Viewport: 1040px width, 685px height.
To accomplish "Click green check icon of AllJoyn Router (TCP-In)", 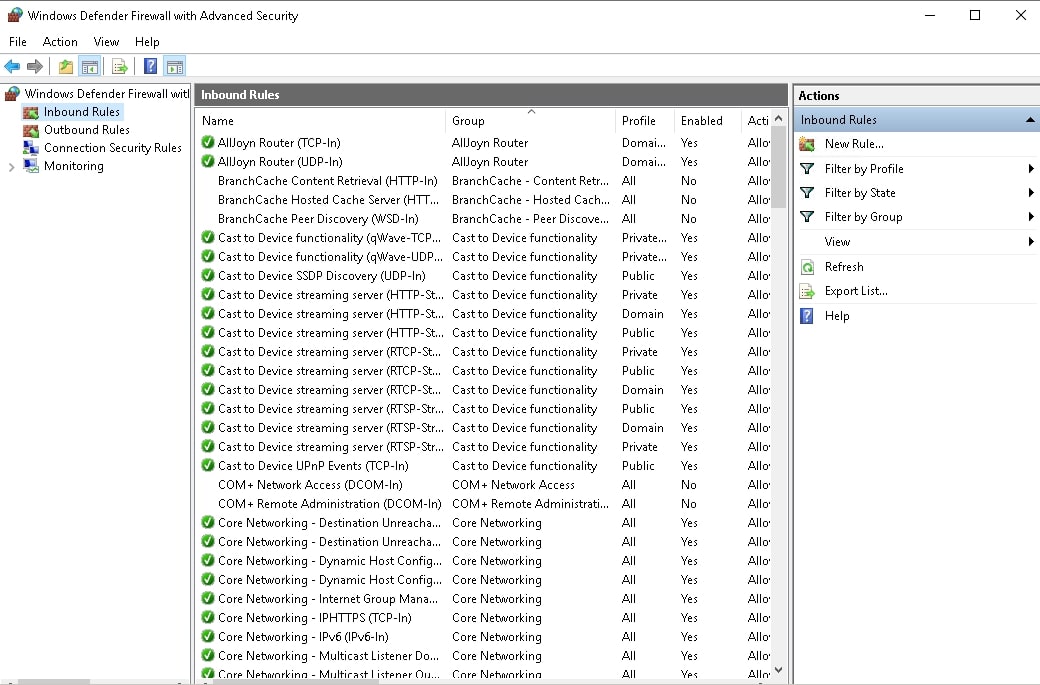I will click(x=208, y=142).
